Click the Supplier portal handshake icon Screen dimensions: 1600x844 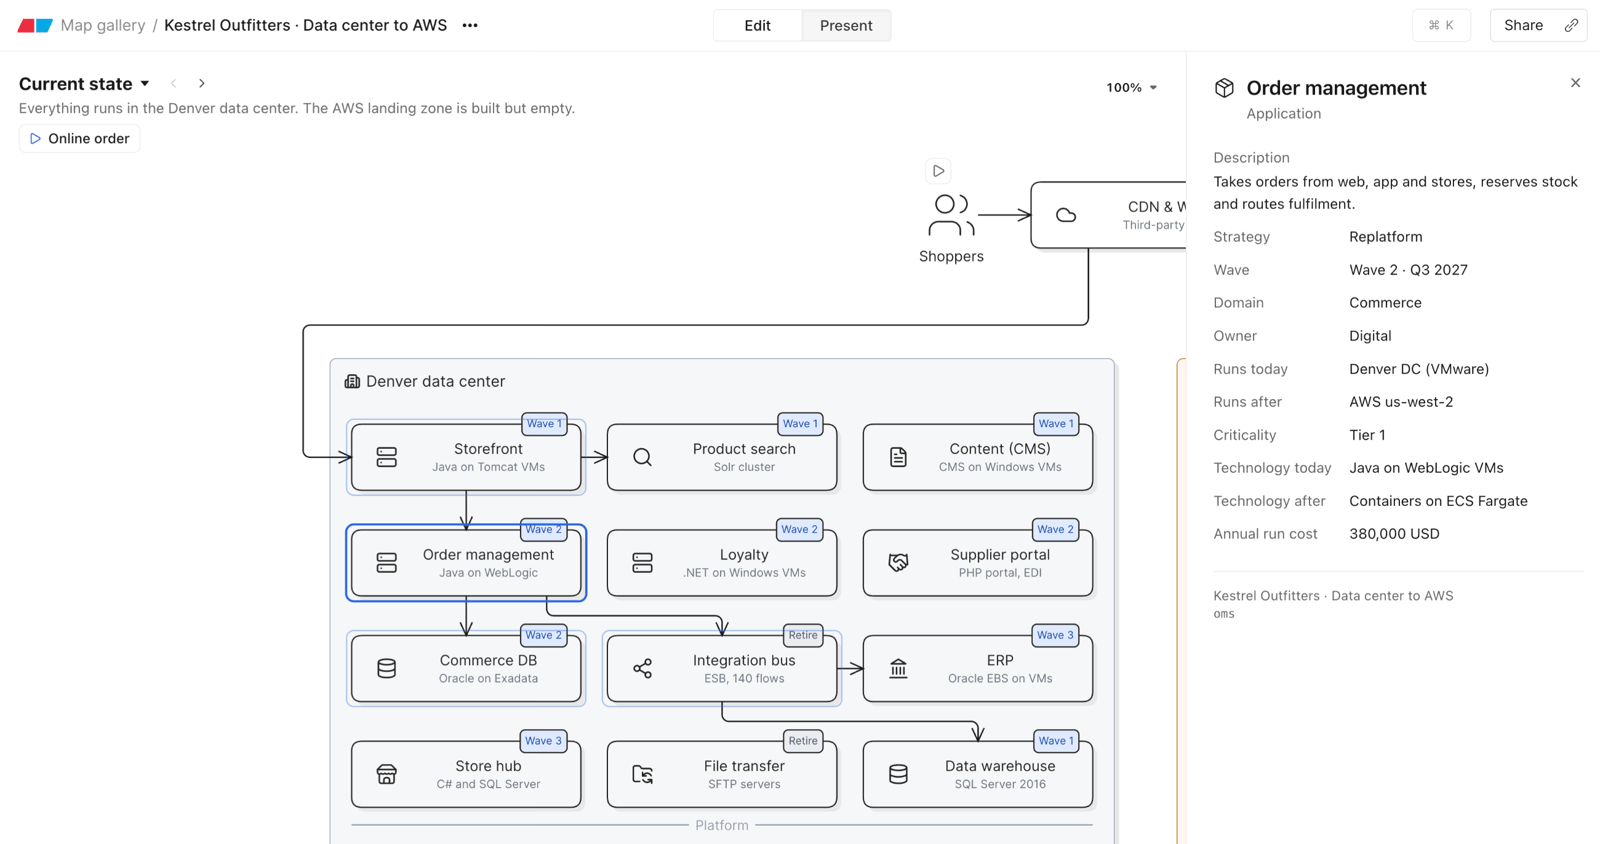[898, 563]
